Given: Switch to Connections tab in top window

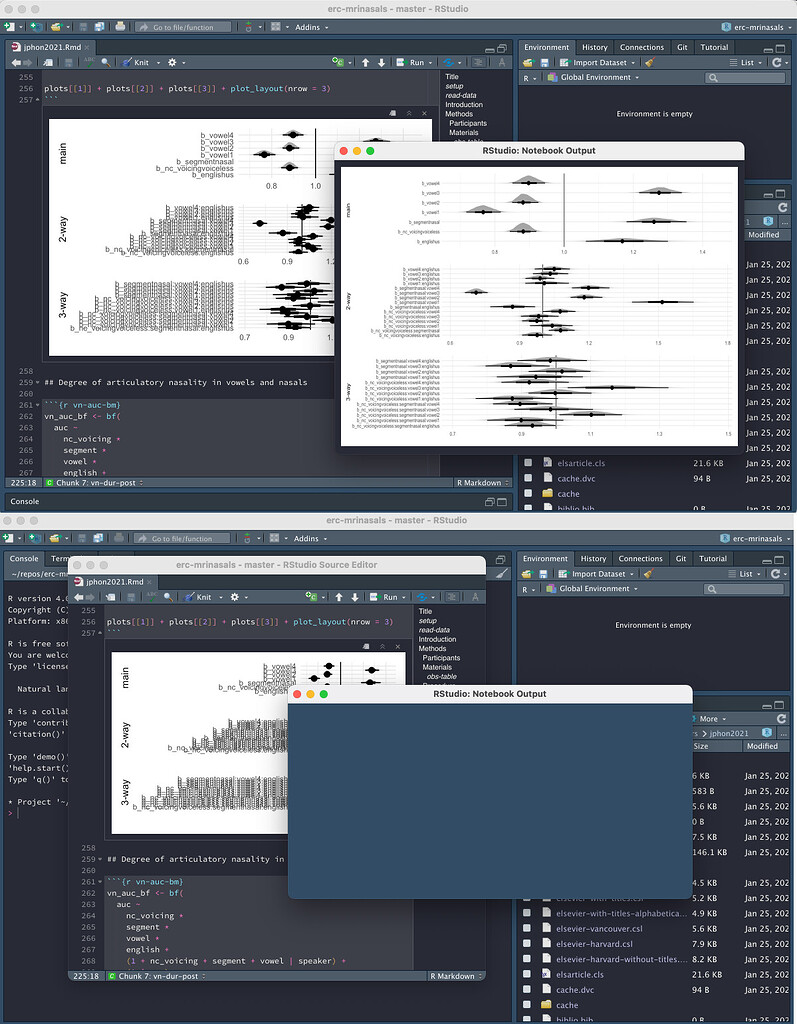Looking at the screenshot, I should (642, 47).
